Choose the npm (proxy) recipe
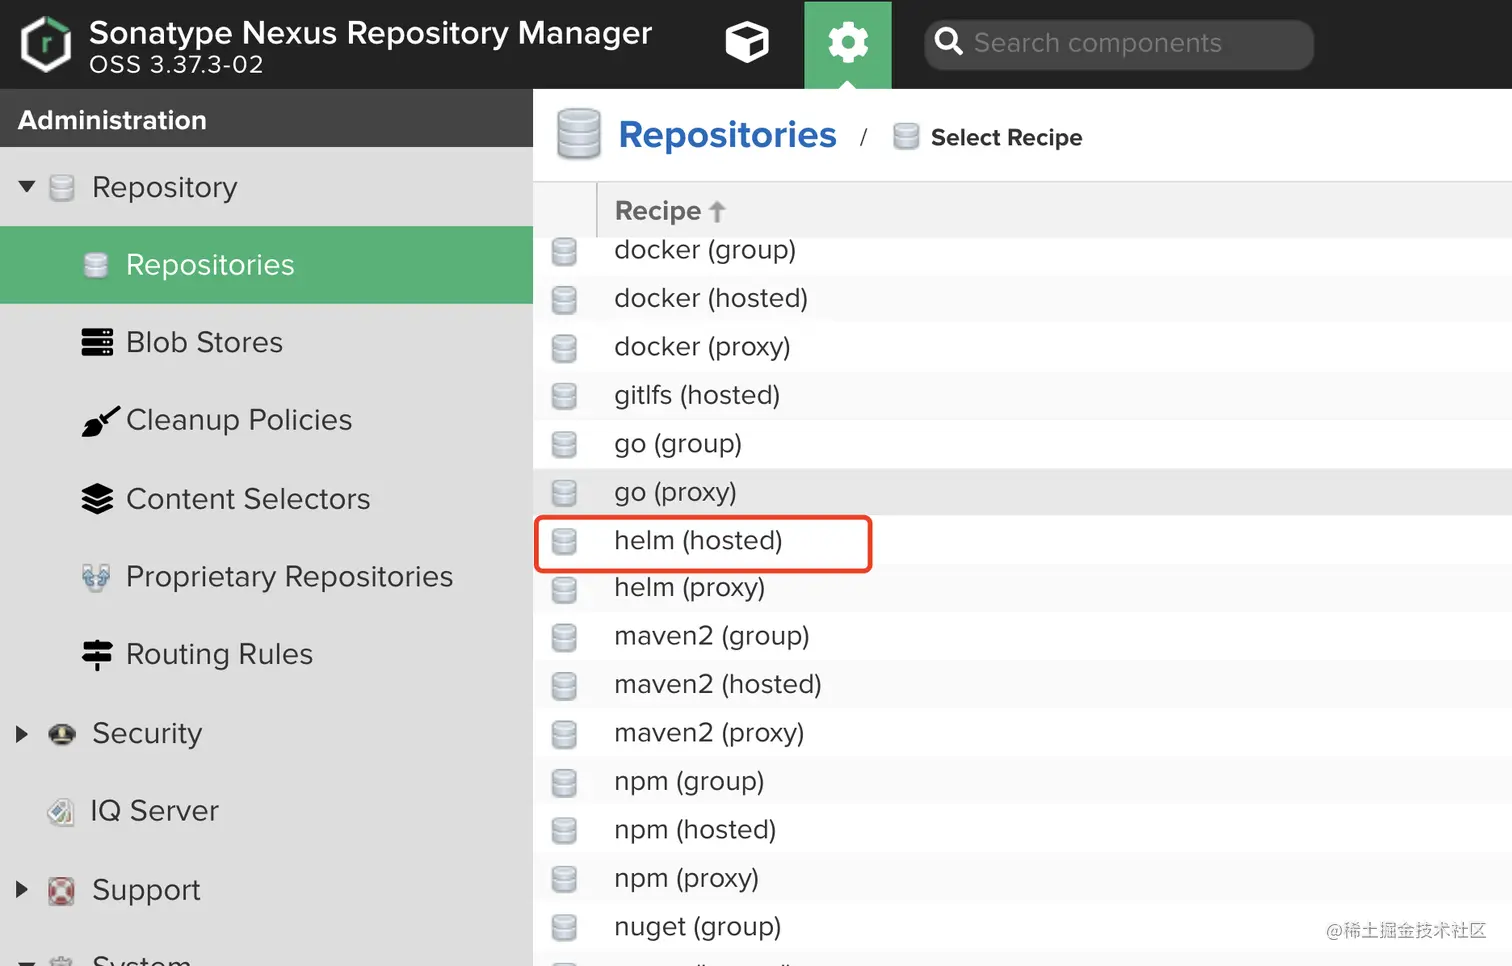Screen dimensions: 1512x966 [x=1022, y=879]
